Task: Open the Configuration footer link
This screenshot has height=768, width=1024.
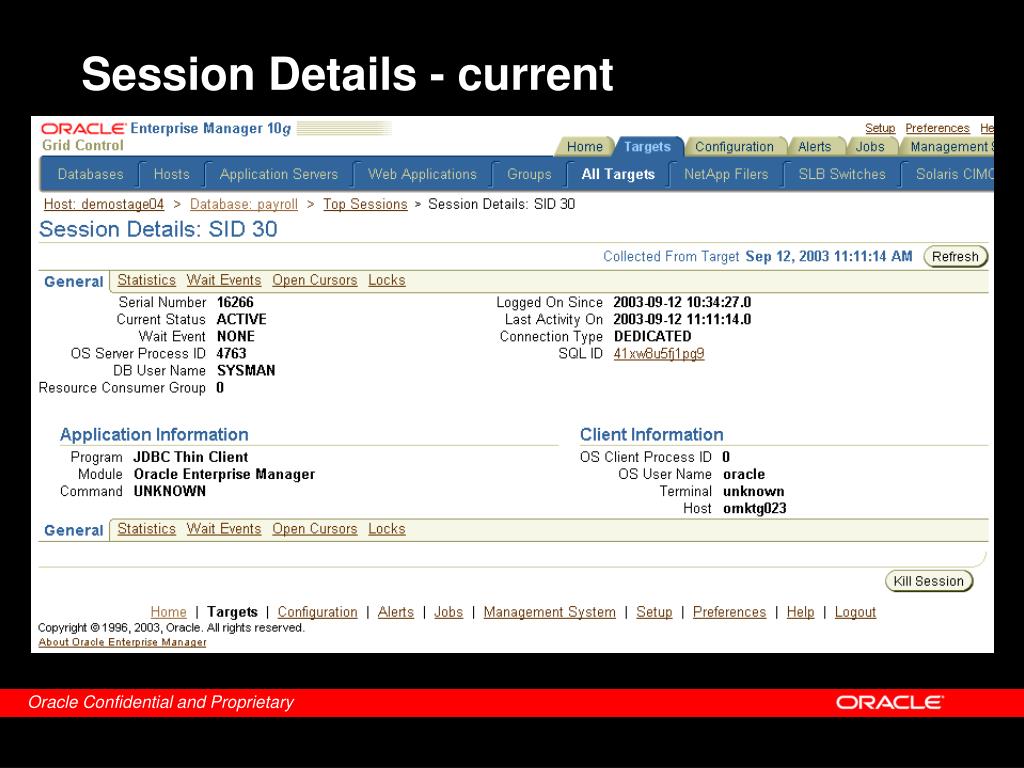Action: pyautogui.click(x=317, y=612)
